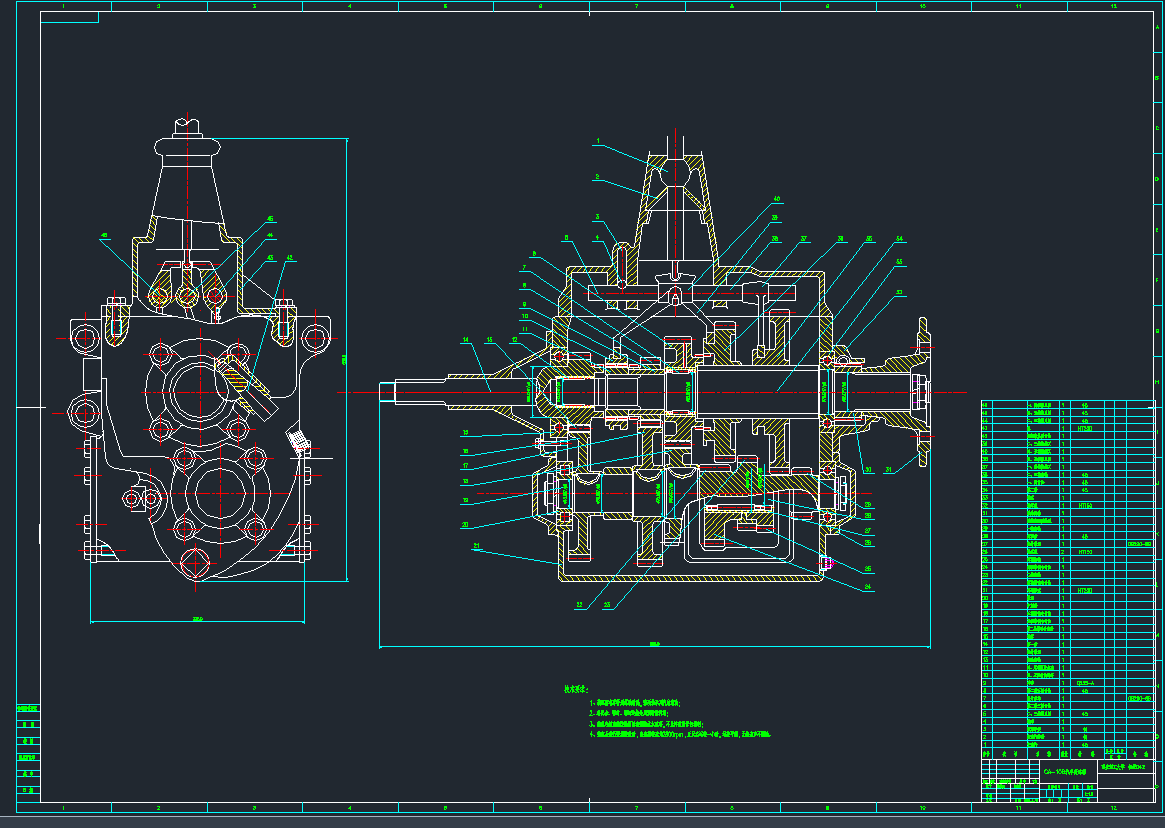
Task: Click the green technical requirements heading text
Action: (x=576, y=689)
